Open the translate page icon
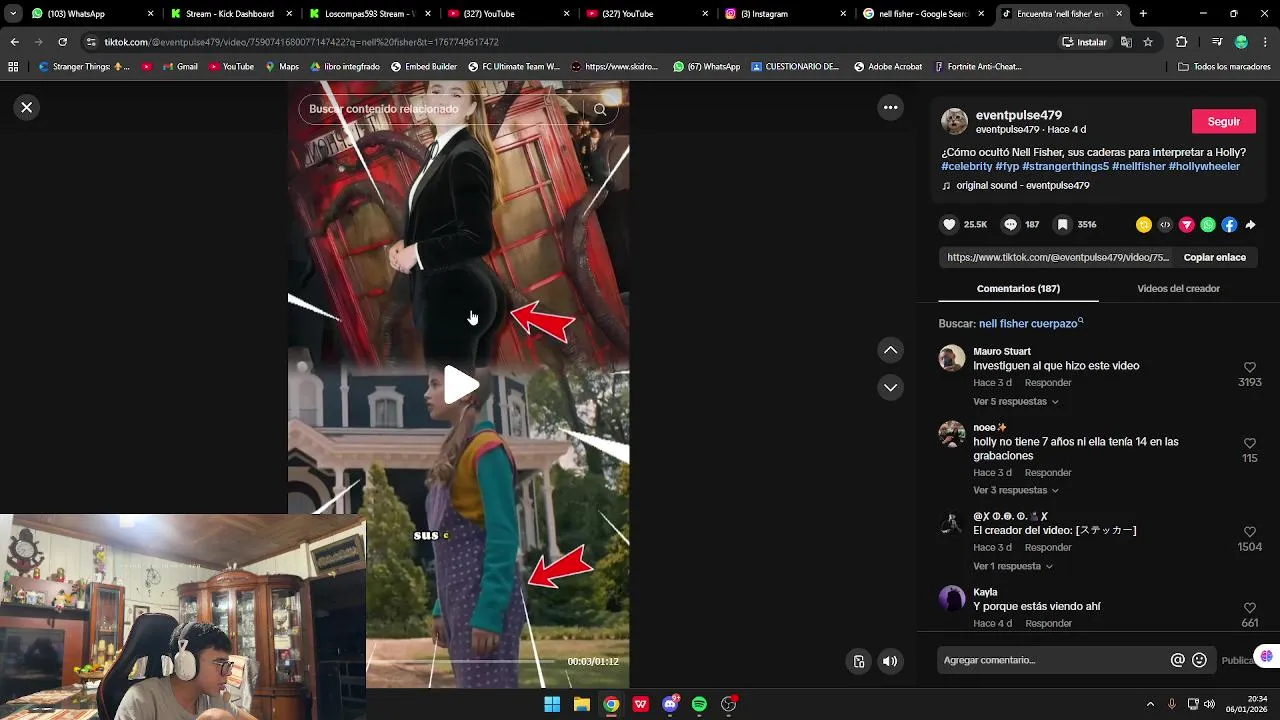The width and height of the screenshot is (1280, 720). [x=1126, y=42]
